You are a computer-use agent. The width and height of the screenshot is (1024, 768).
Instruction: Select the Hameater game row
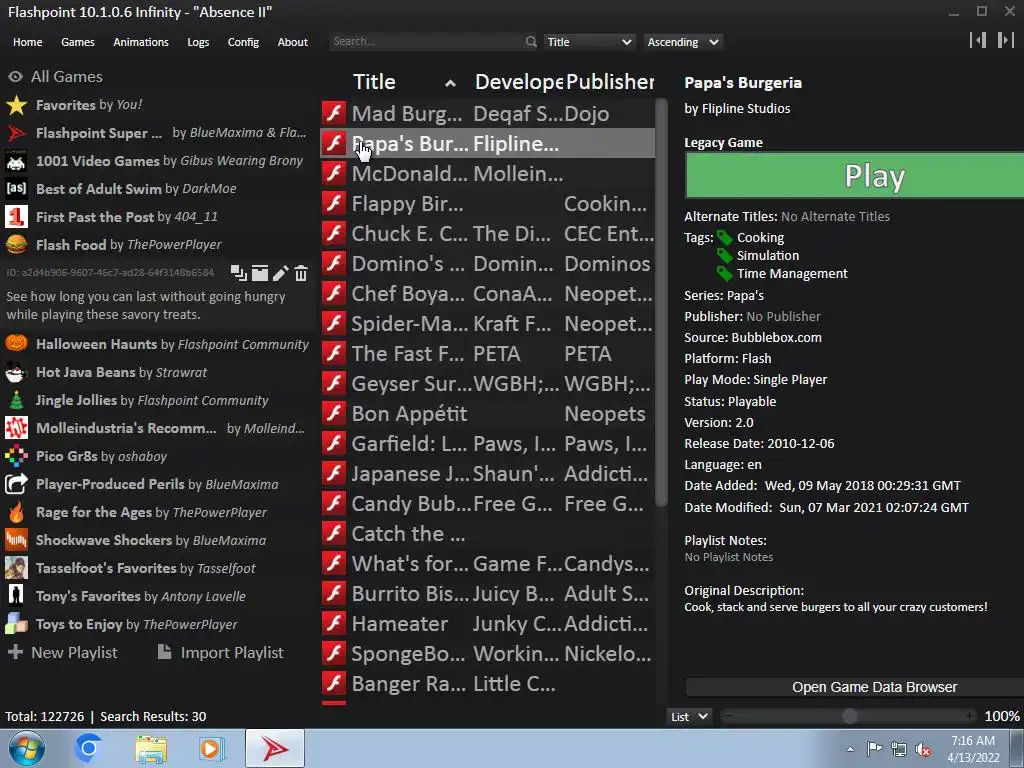tap(487, 624)
